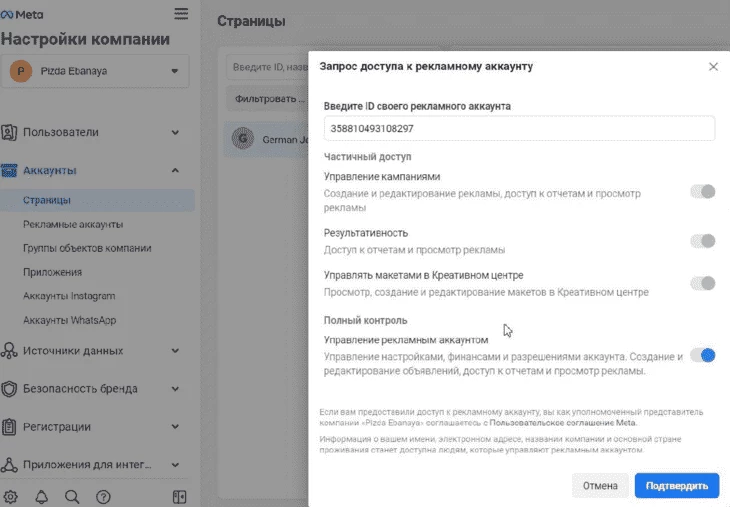
Task: Collapse sidebar using panel icon
Action: point(179,497)
